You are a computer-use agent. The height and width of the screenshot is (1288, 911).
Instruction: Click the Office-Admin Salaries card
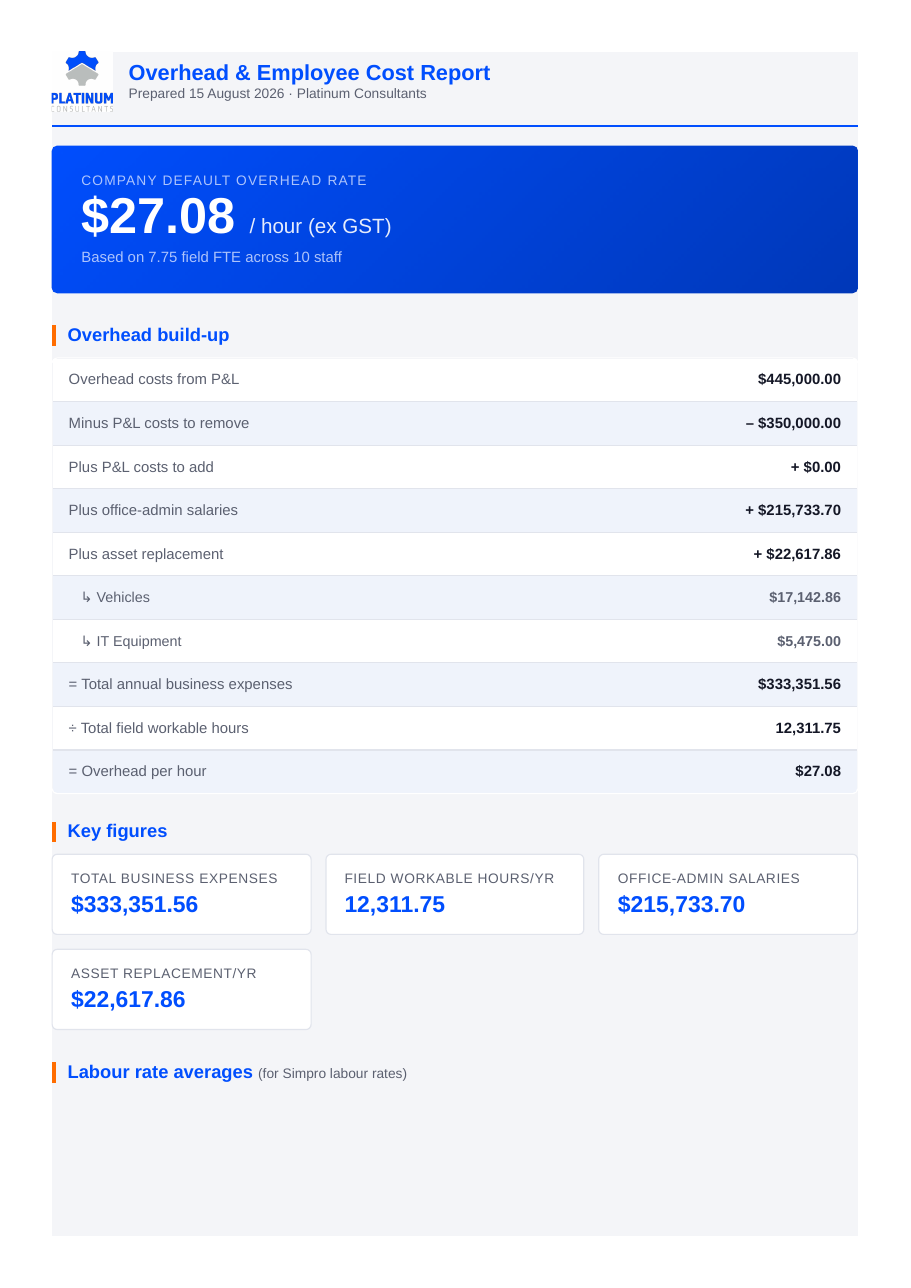[728, 894]
